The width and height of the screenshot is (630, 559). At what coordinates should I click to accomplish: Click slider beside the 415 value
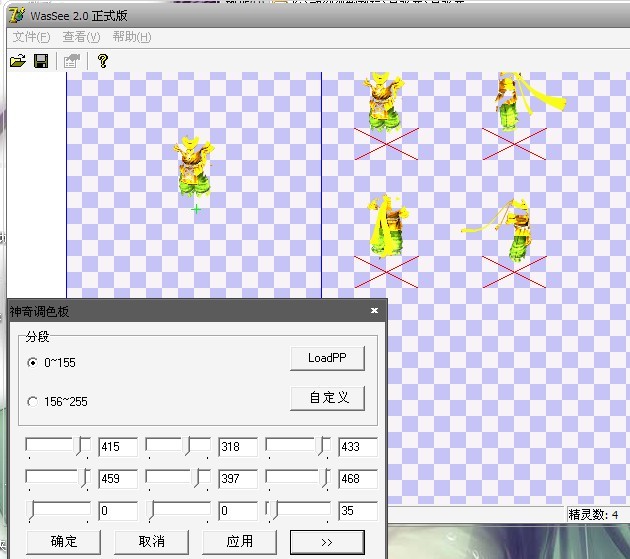(x=58, y=447)
